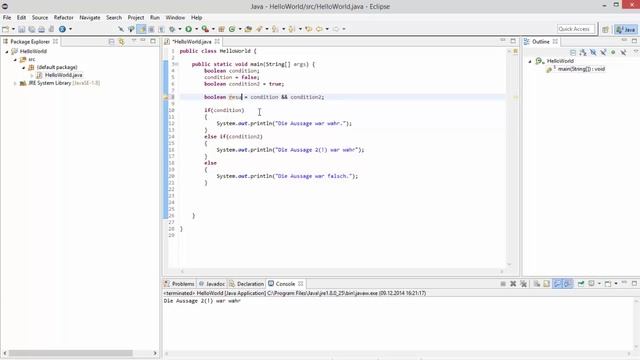The image size is (640, 360).
Task: Click the Debug bug icon in the toolbar
Action: pos(172,29)
